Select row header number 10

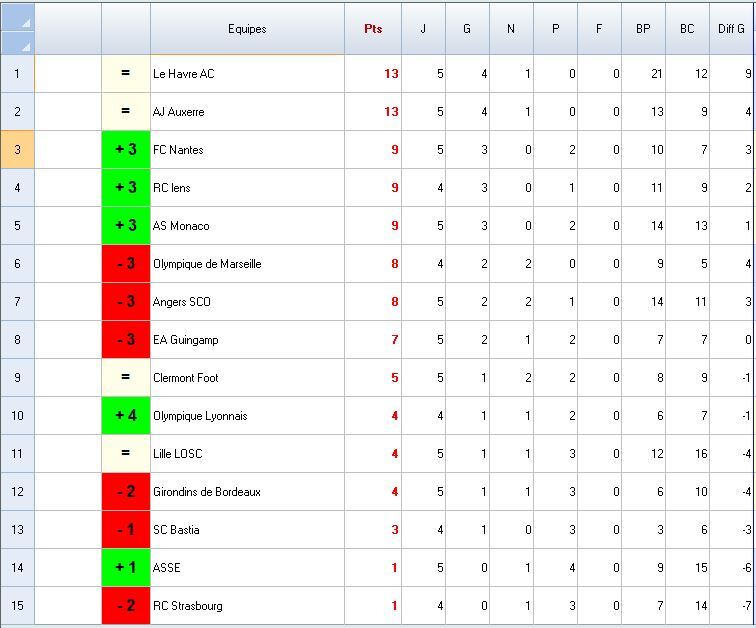[x=17, y=415]
